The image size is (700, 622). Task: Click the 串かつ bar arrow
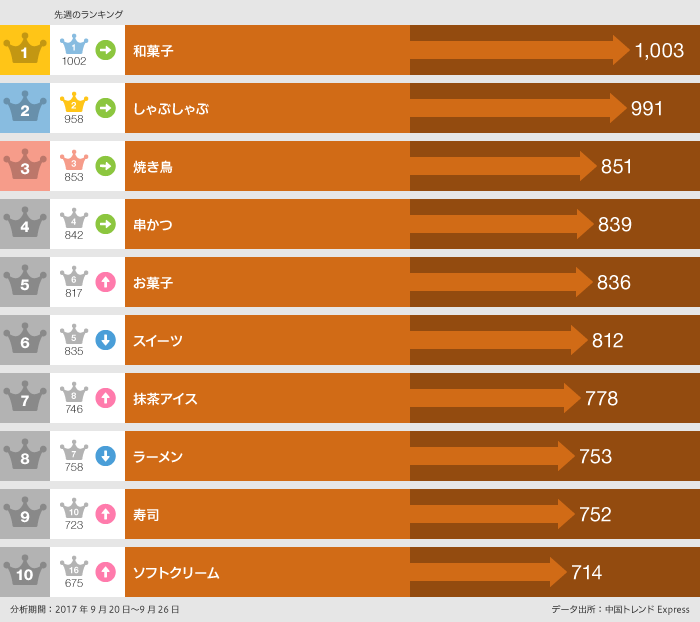tap(502, 224)
